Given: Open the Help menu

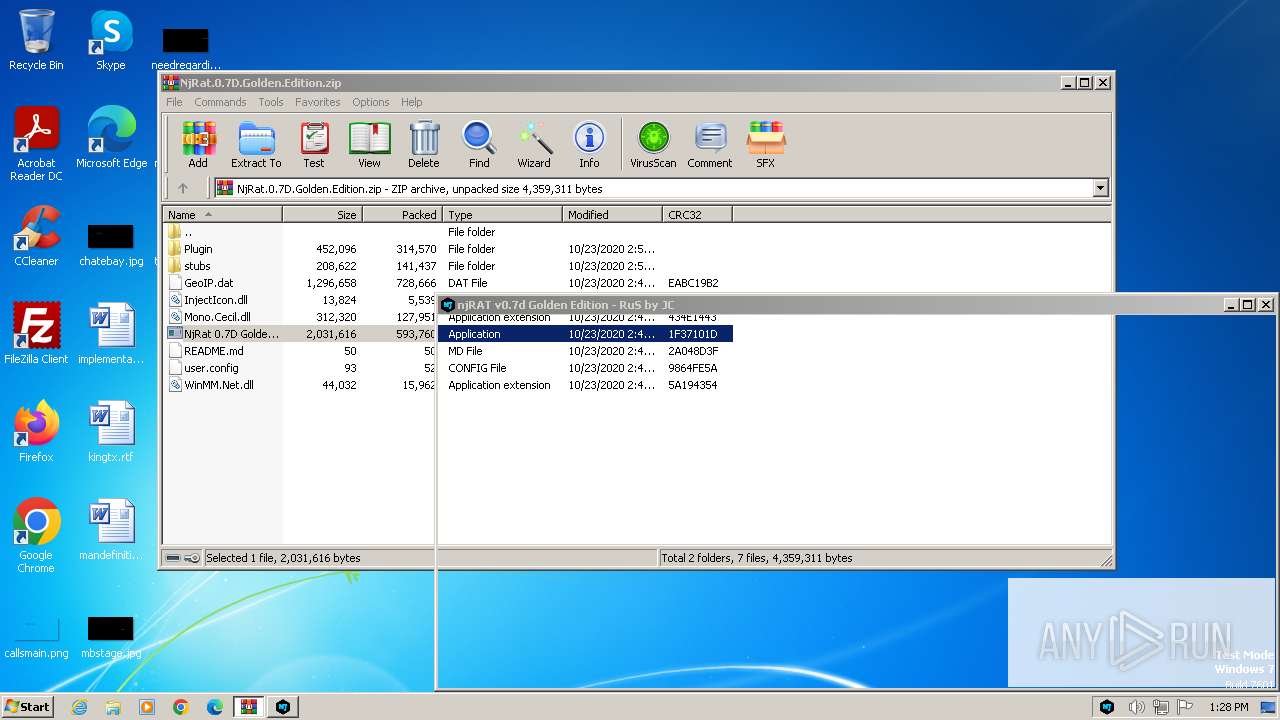Looking at the screenshot, I should pos(412,102).
